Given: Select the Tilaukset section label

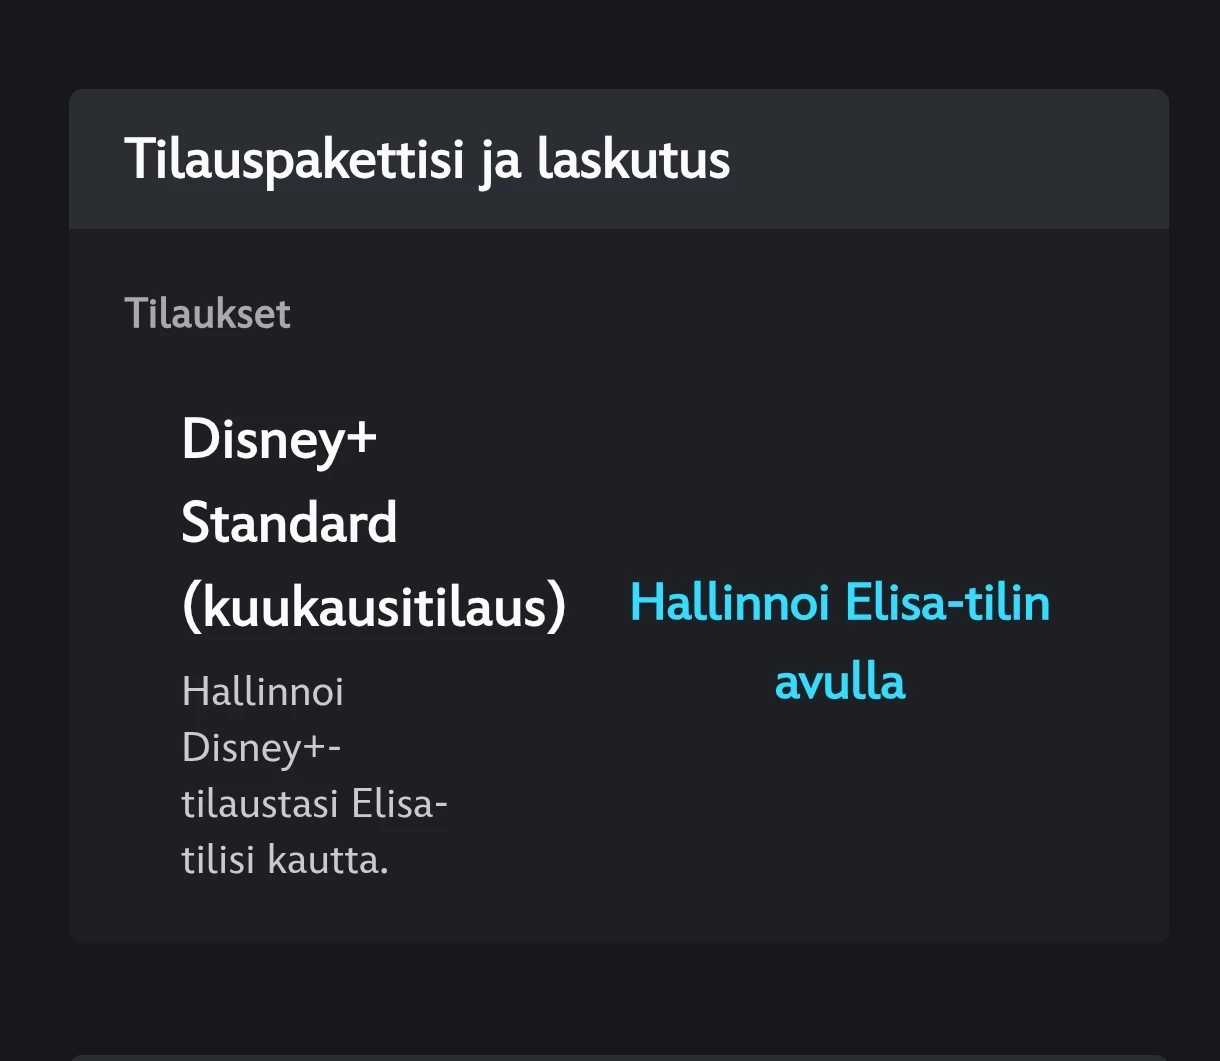Looking at the screenshot, I should (x=207, y=314).
